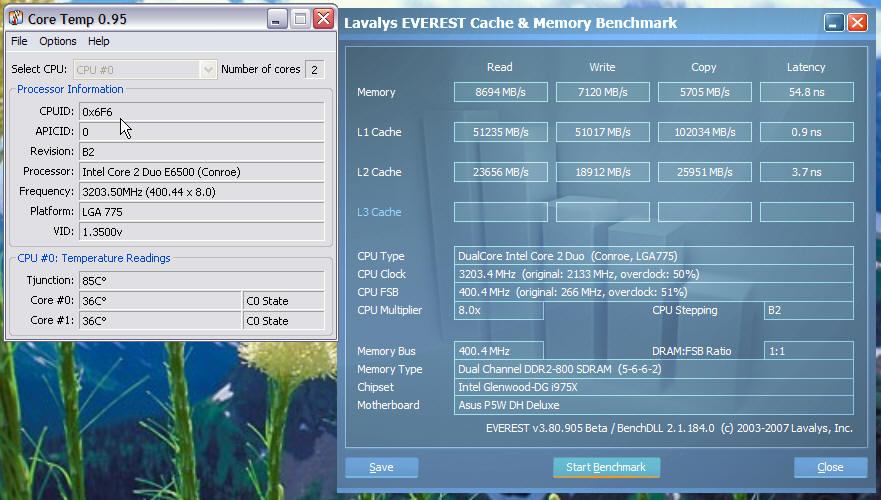The image size is (881, 500).
Task: Click the CPUID field showing 0x6F6
Action: click(202, 112)
